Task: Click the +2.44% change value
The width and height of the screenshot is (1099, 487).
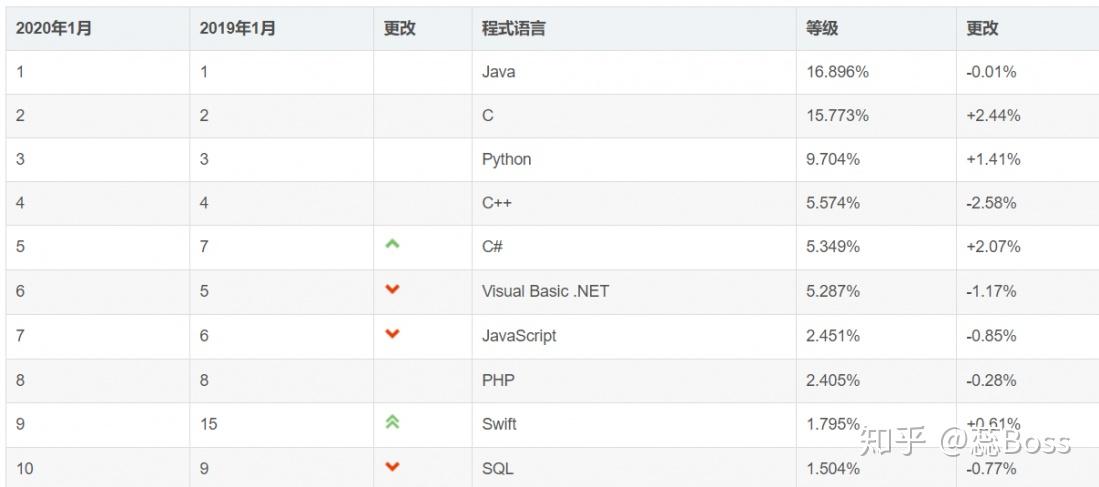Action: point(993,116)
